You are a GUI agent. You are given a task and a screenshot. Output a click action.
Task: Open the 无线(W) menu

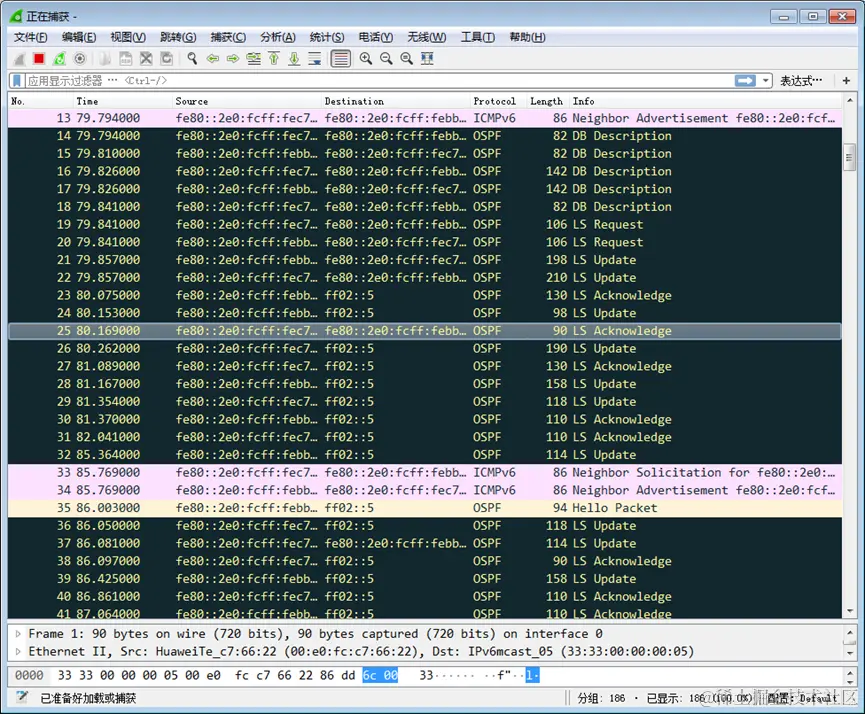(x=426, y=37)
